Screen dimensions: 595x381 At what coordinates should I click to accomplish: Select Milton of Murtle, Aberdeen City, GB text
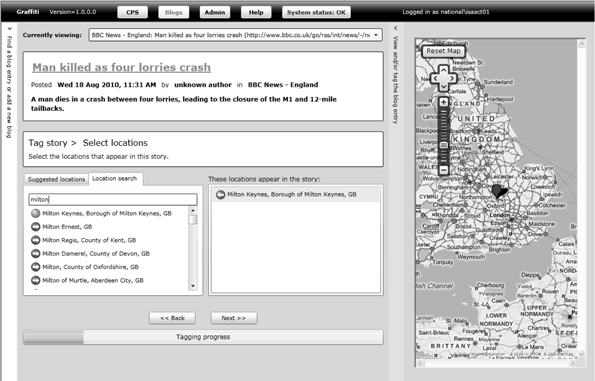[93, 280]
